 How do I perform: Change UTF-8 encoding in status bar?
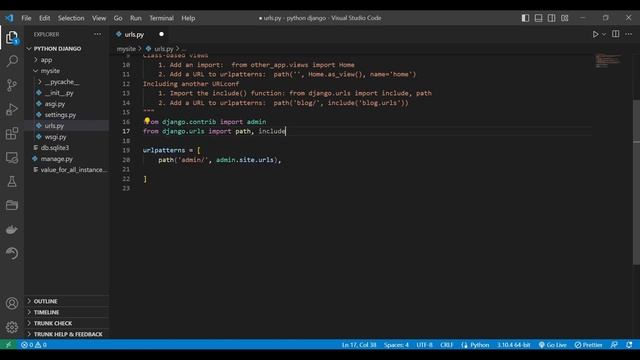(x=424, y=345)
